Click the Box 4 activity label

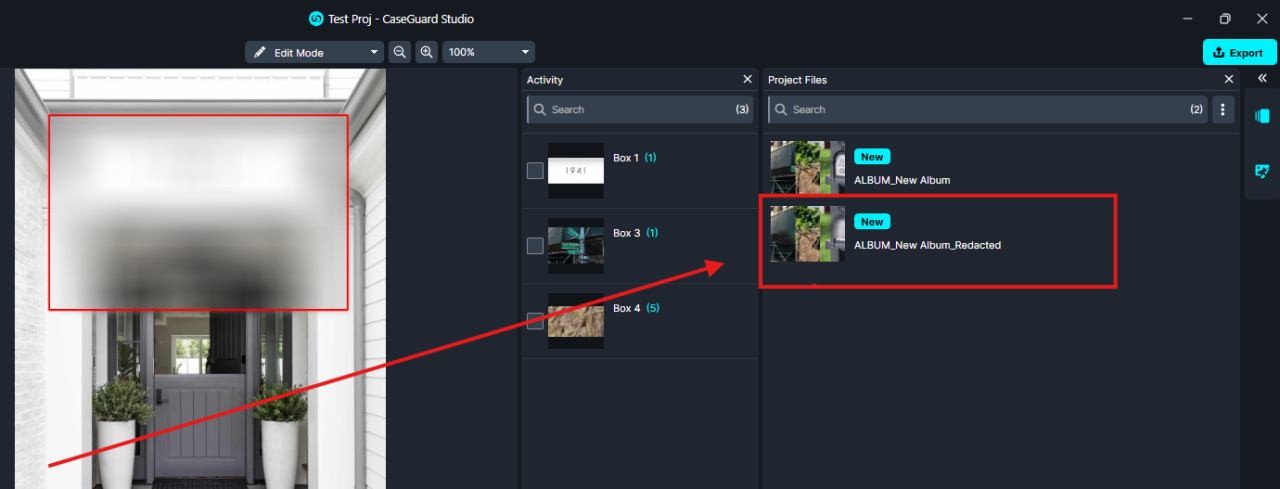(626, 308)
